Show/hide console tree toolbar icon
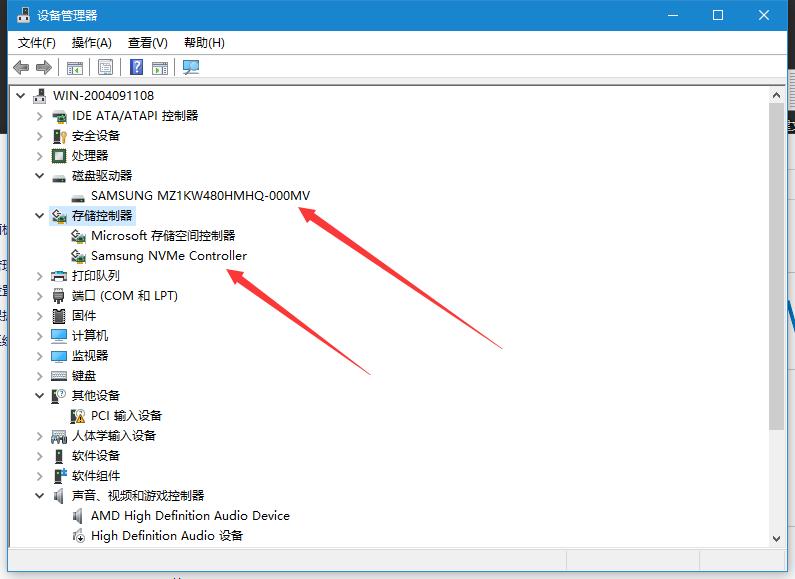Image resolution: width=795 pixels, height=579 pixels. pyautogui.click(x=75, y=67)
